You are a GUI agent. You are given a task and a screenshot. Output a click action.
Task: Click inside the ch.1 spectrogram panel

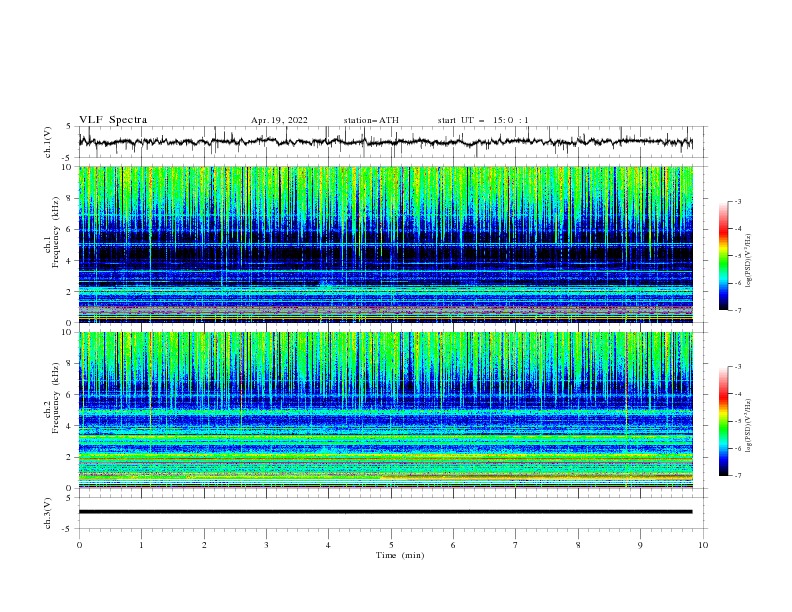click(x=385, y=244)
